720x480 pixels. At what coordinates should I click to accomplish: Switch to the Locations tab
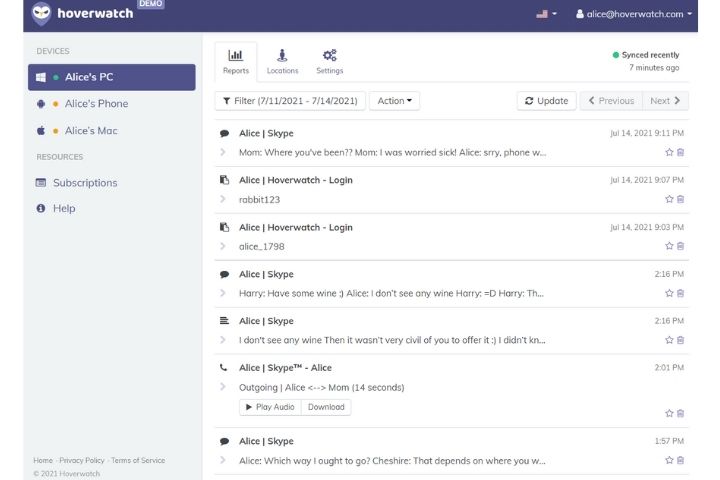282,62
